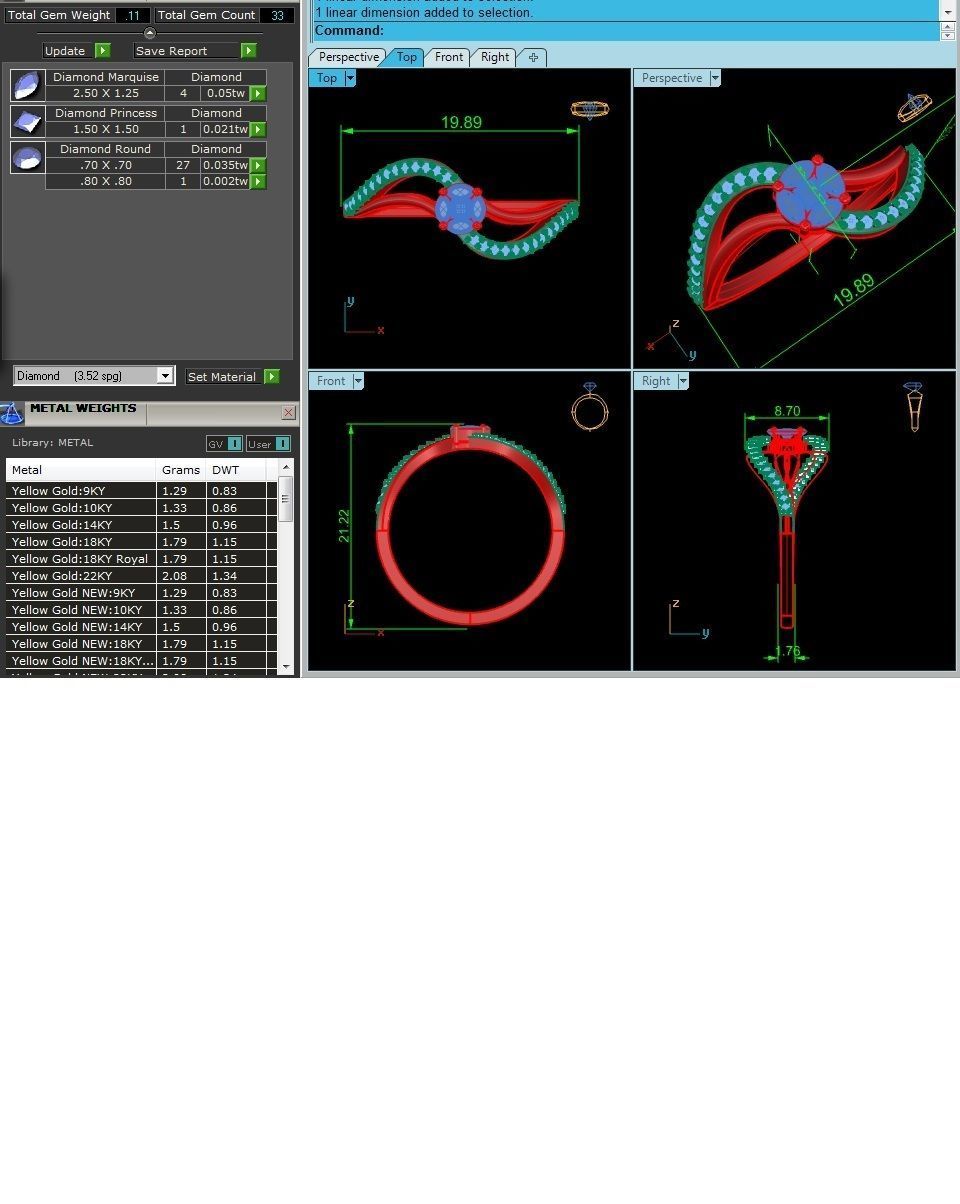The height and width of the screenshot is (1204, 960).
Task: Click the Total Gem Count value field
Action: [277, 15]
